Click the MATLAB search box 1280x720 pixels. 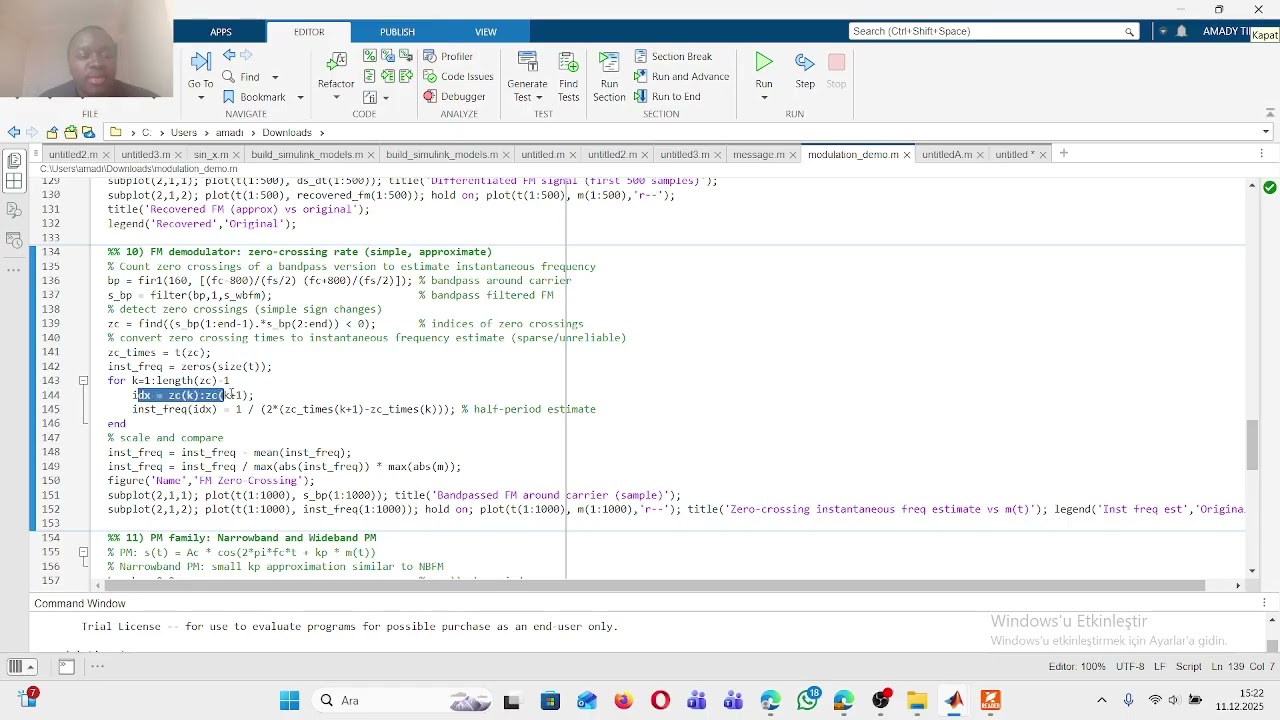994,31
